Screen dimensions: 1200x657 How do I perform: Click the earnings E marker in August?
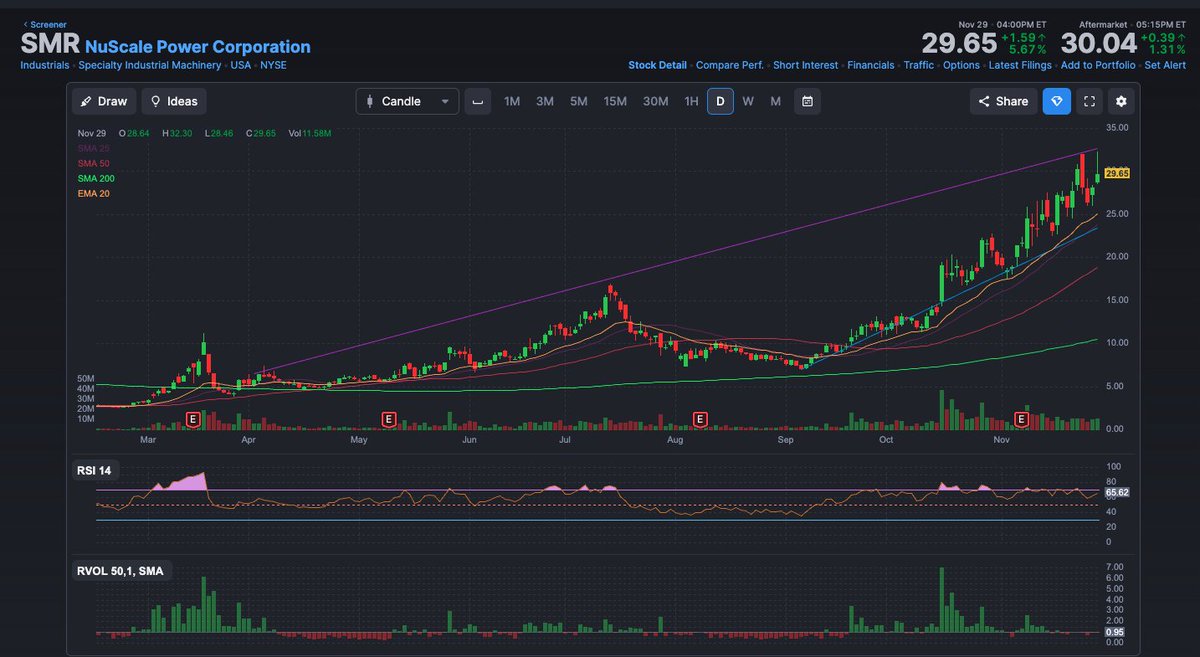[700, 418]
